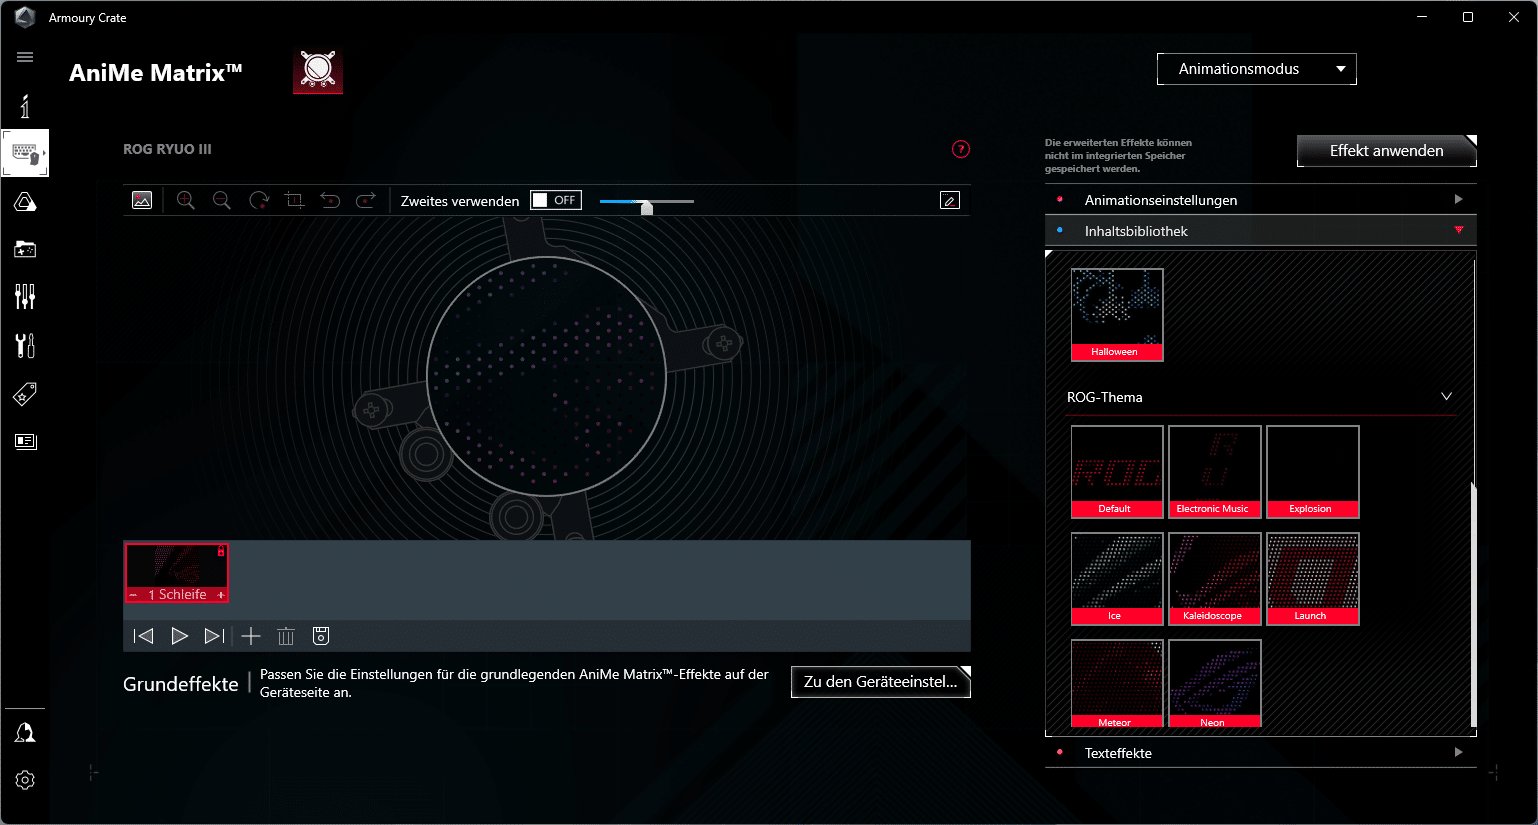This screenshot has width=1538, height=825.
Task: Click the zoom in magnifier icon
Action: (x=185, y=200)
